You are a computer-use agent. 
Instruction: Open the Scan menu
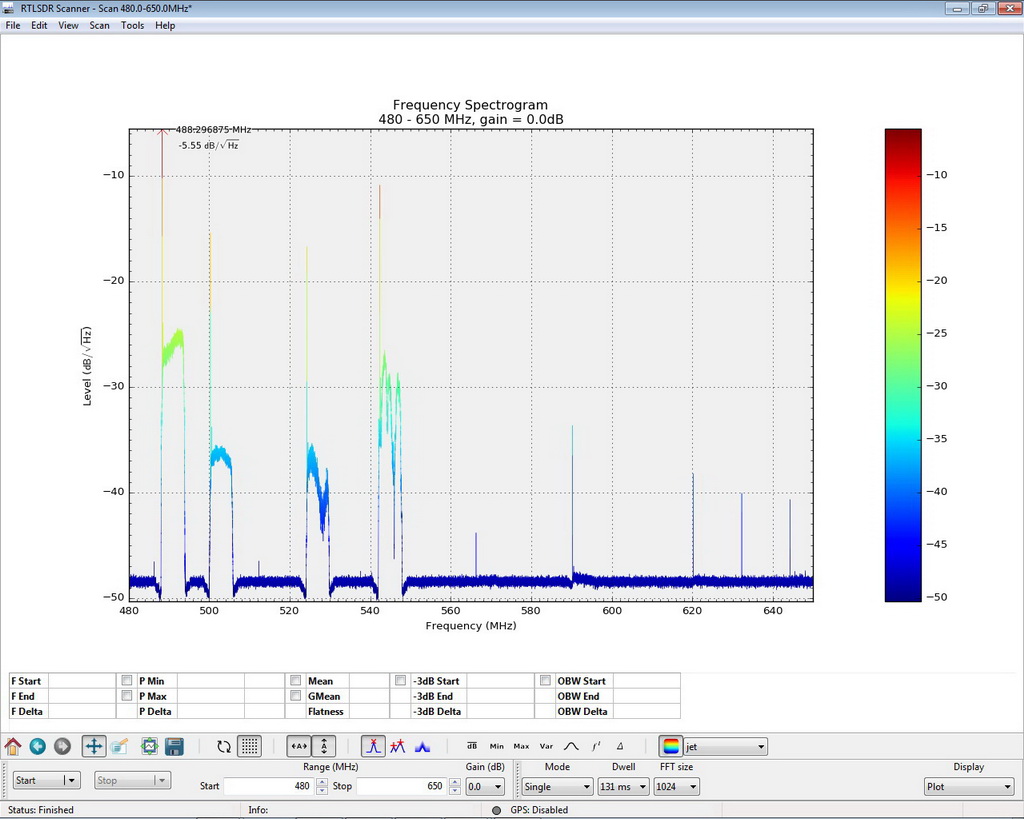click(x=99, y=25)
